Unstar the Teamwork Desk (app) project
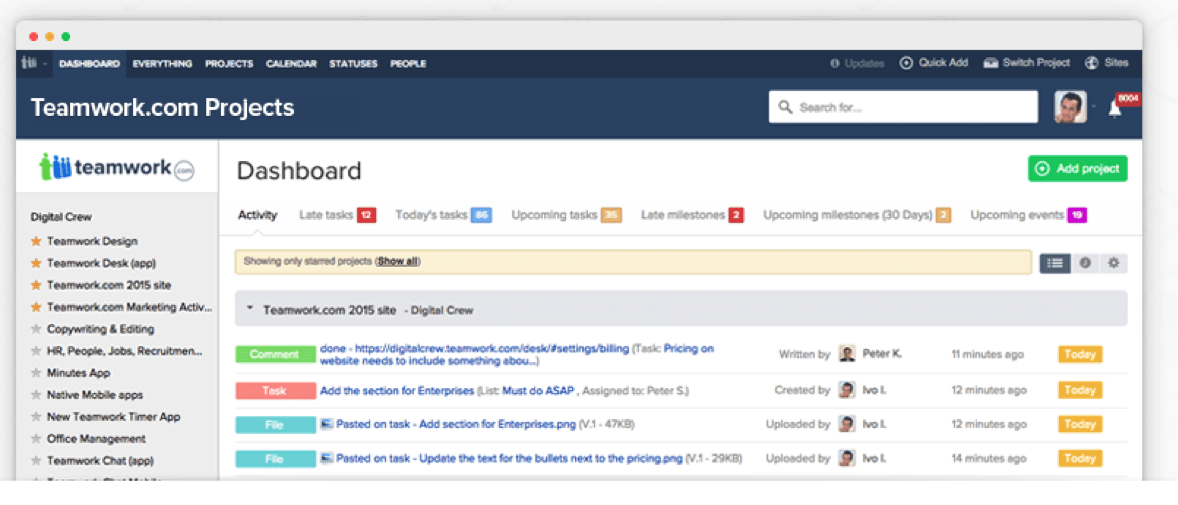 tap(35, 263)
